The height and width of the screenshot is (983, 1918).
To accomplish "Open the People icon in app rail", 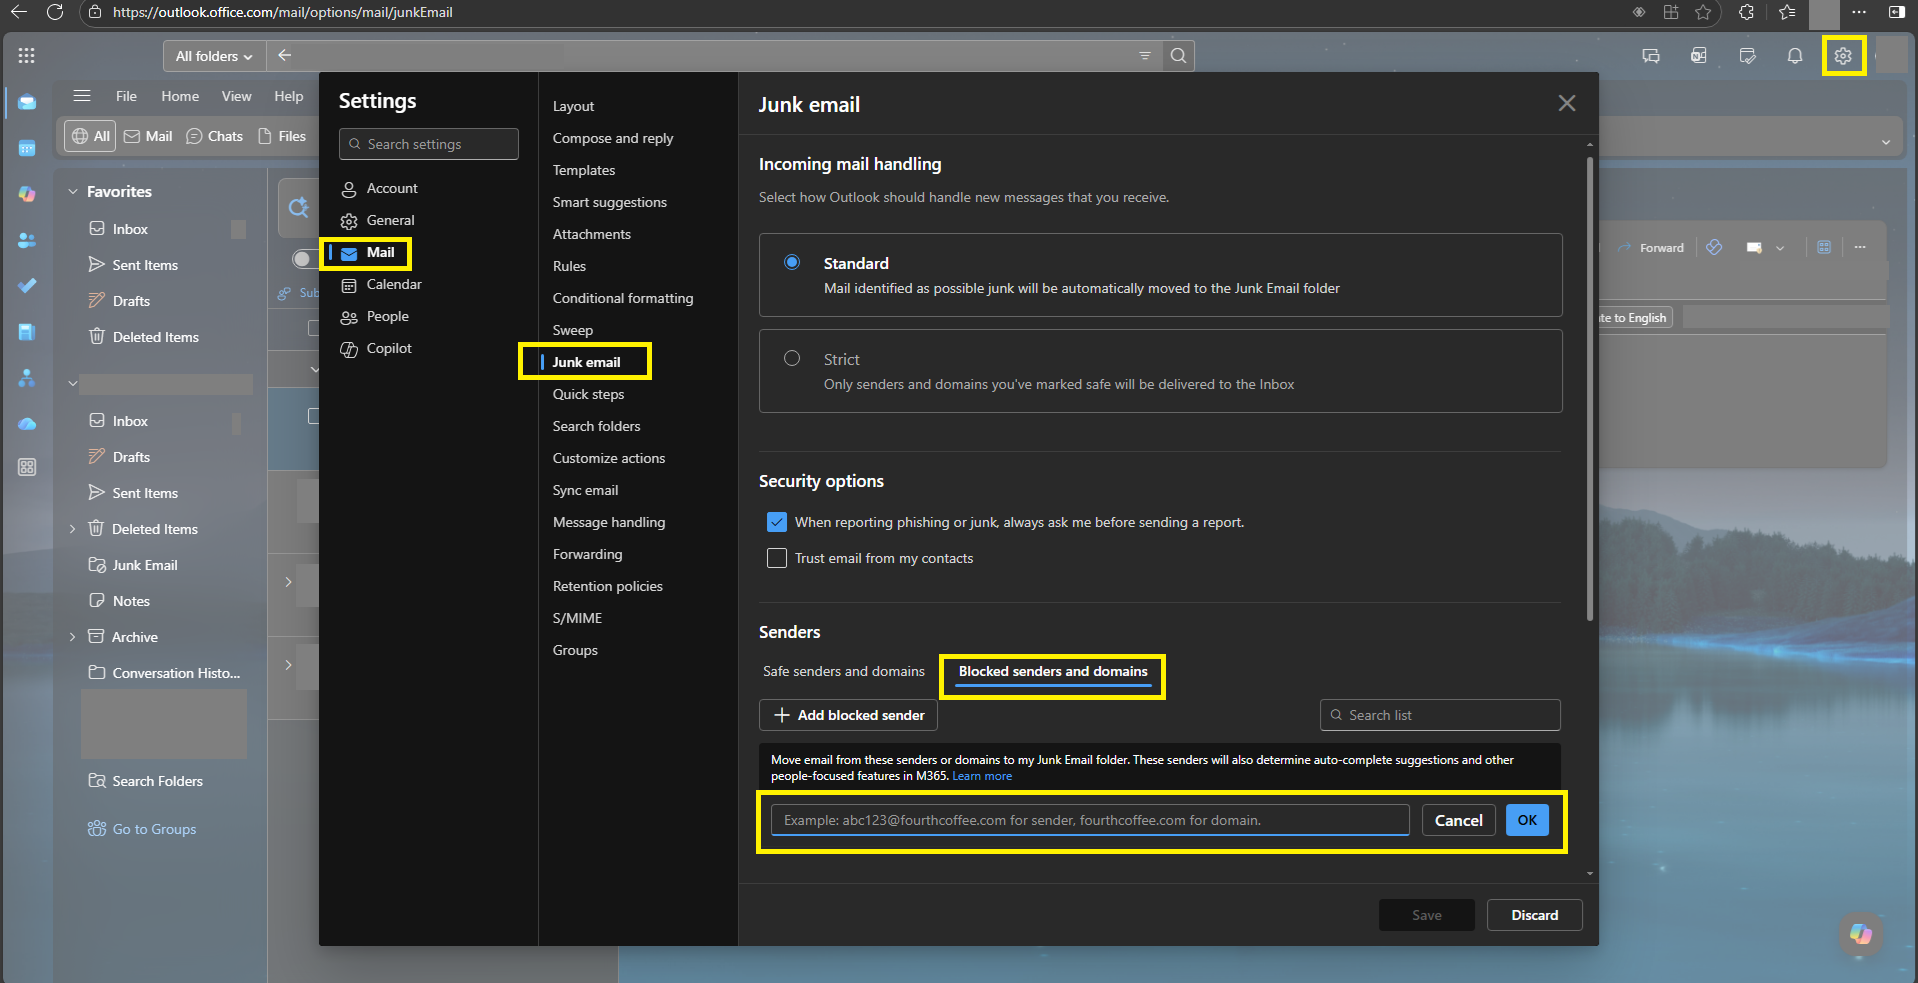I will (x=27, y=240).
